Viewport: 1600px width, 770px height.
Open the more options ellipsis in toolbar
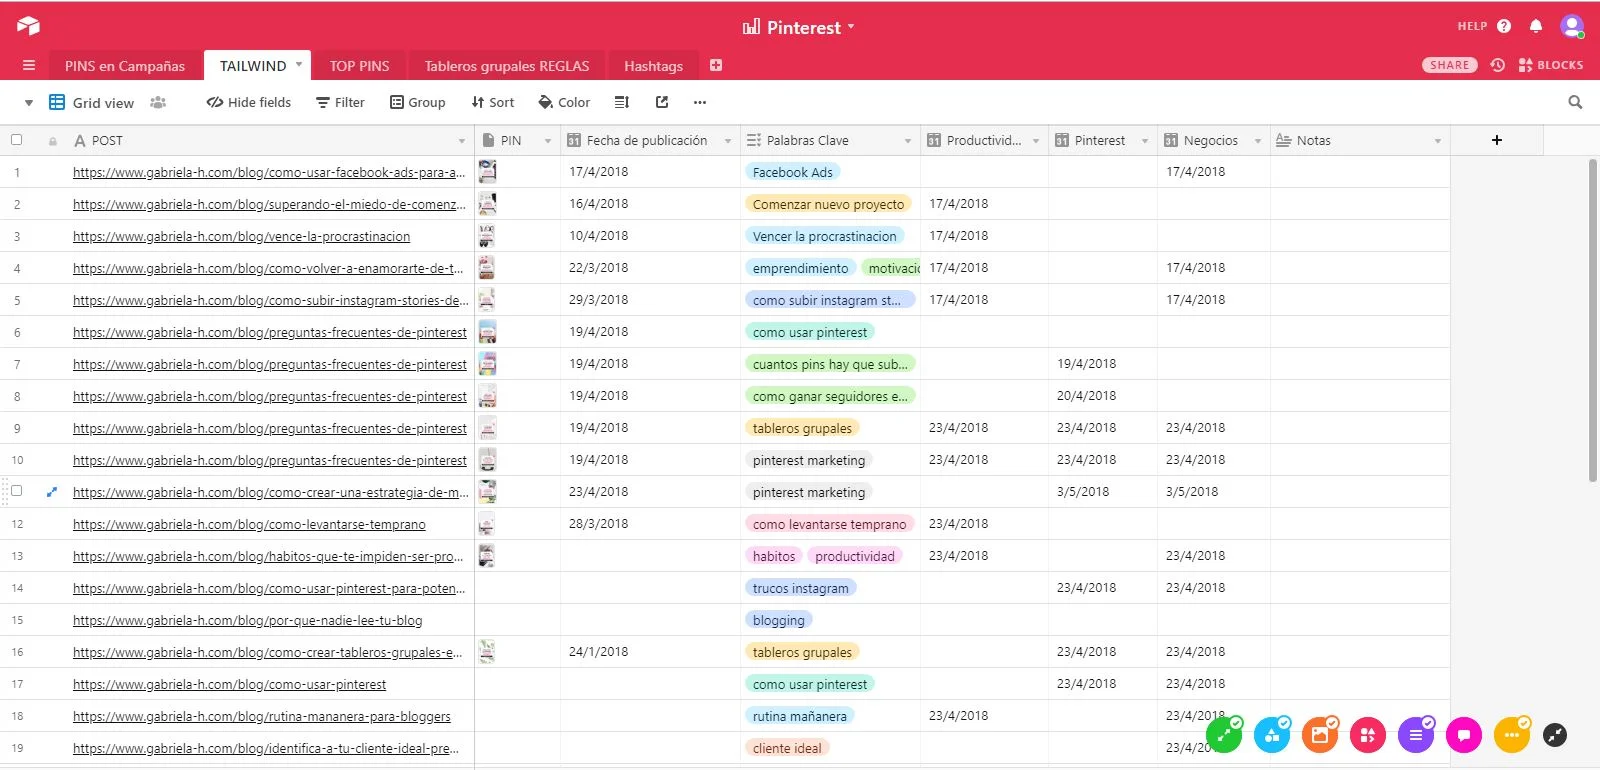pos(700,102)
